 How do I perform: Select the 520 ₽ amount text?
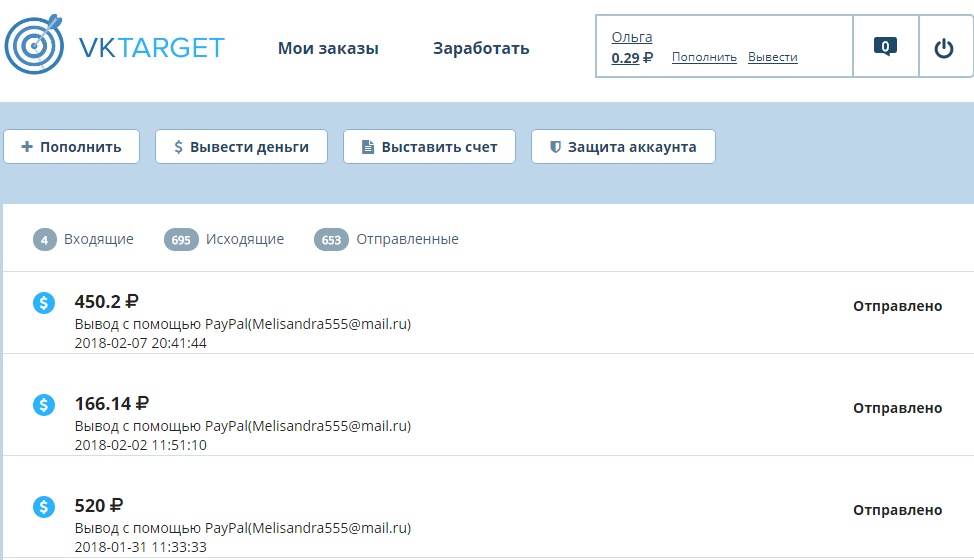tap(99, 505)
